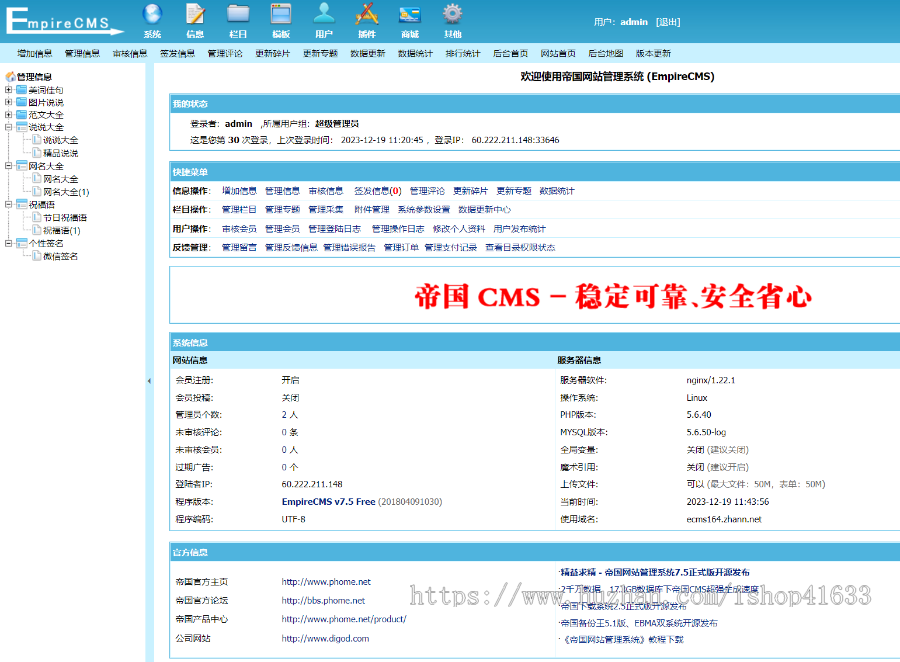
Task: Select 节日祝福语 in the tree
Action: (x=65, y=217)
